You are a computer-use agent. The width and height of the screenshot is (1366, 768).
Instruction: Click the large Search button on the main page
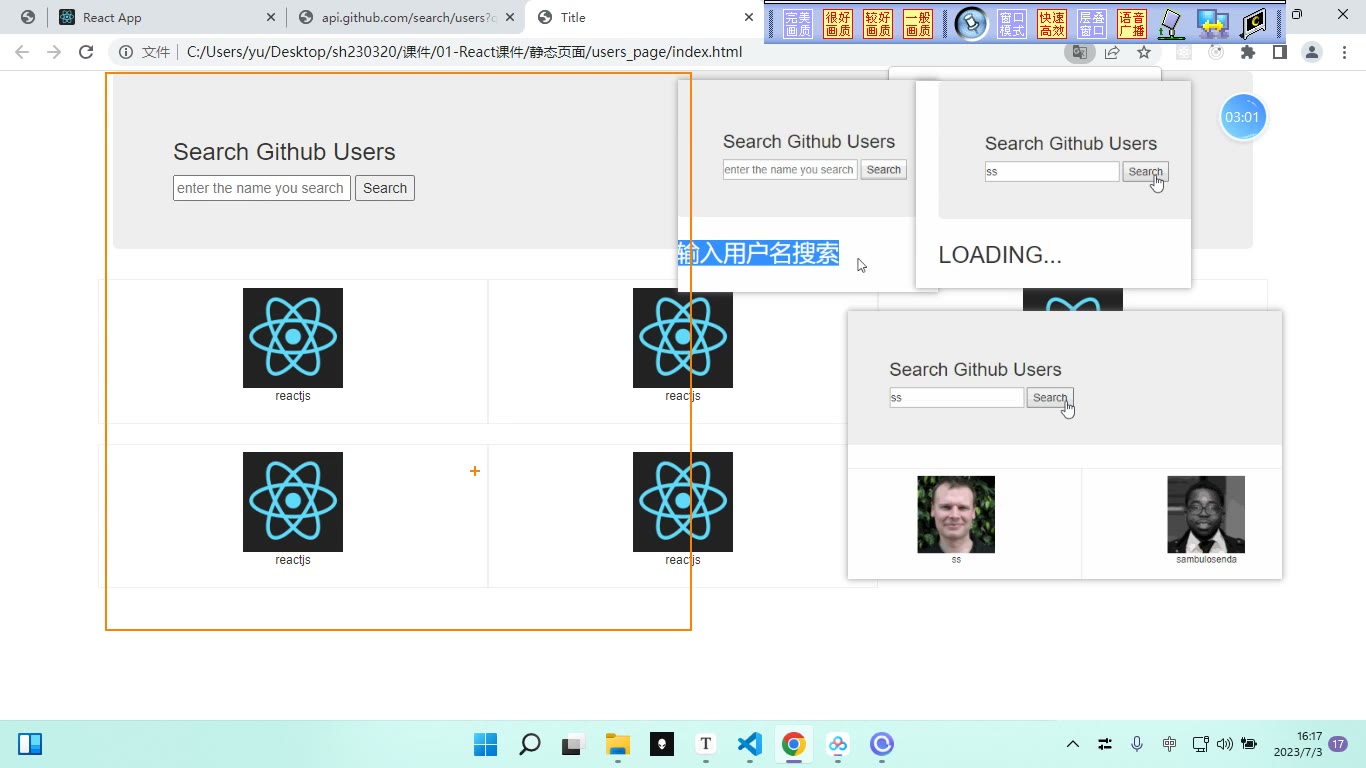[385, 188]
